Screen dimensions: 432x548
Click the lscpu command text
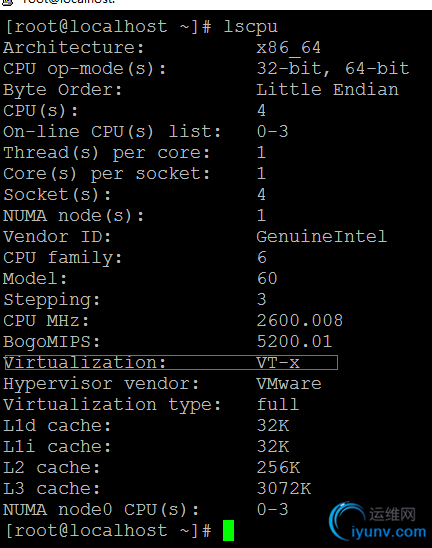coord(250,27)
